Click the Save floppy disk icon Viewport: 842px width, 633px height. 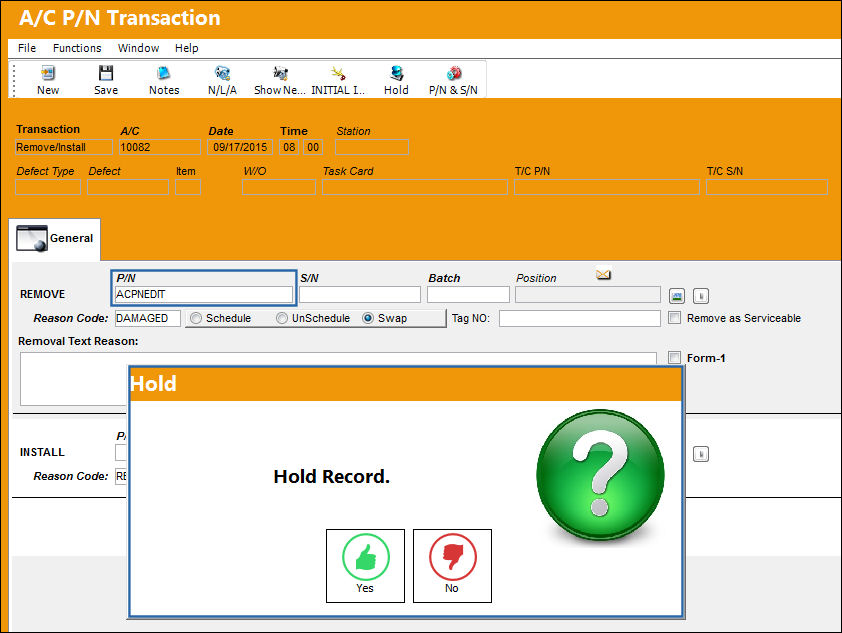106,73
